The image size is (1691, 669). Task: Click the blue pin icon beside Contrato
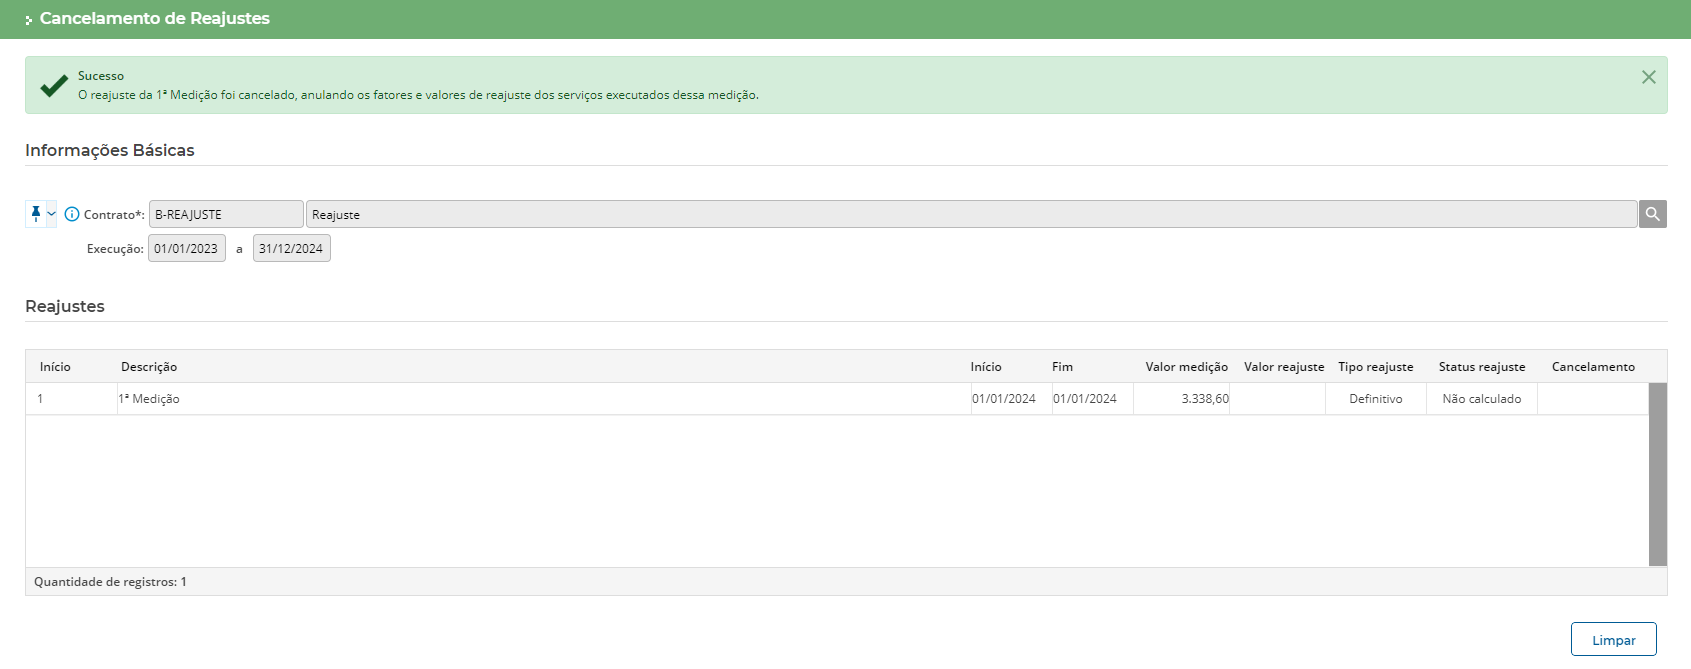coord(36,214)
